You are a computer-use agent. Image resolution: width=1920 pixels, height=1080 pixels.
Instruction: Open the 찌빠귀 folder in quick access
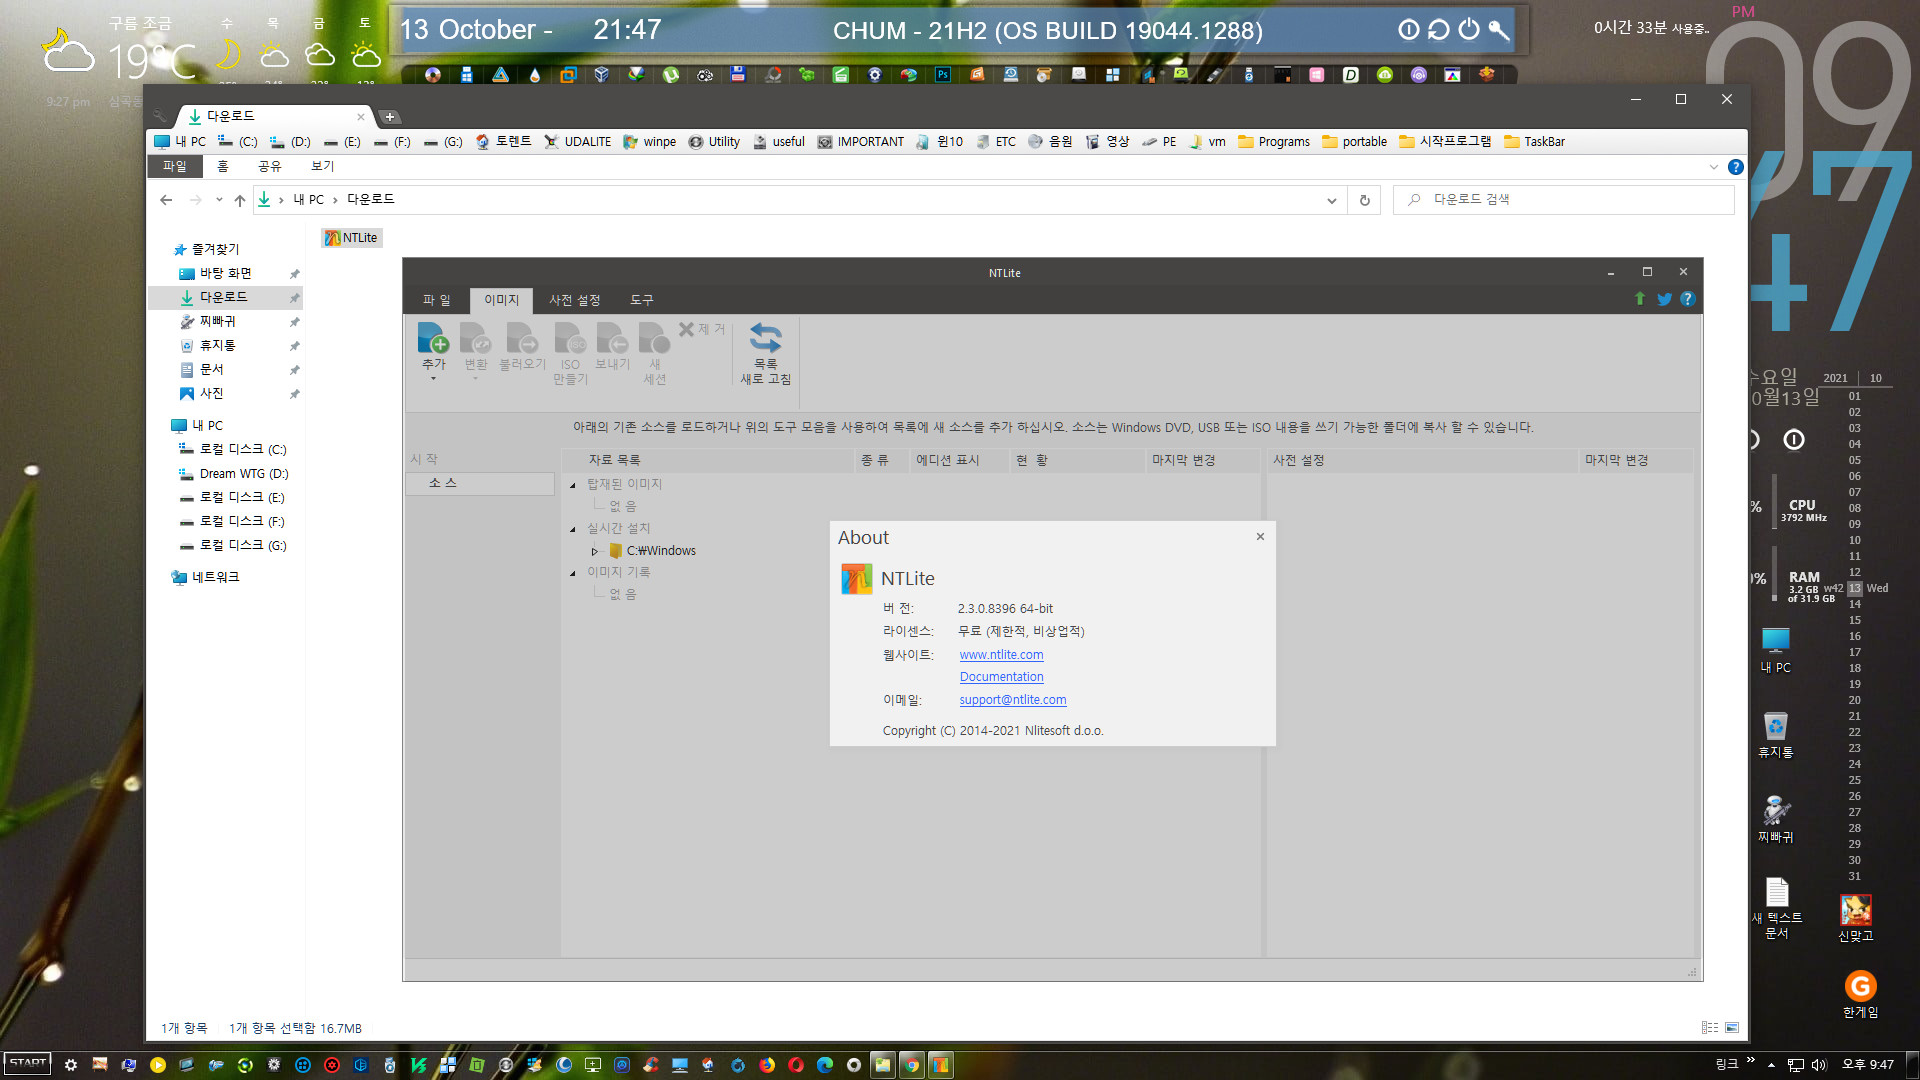tap(217, 321)
